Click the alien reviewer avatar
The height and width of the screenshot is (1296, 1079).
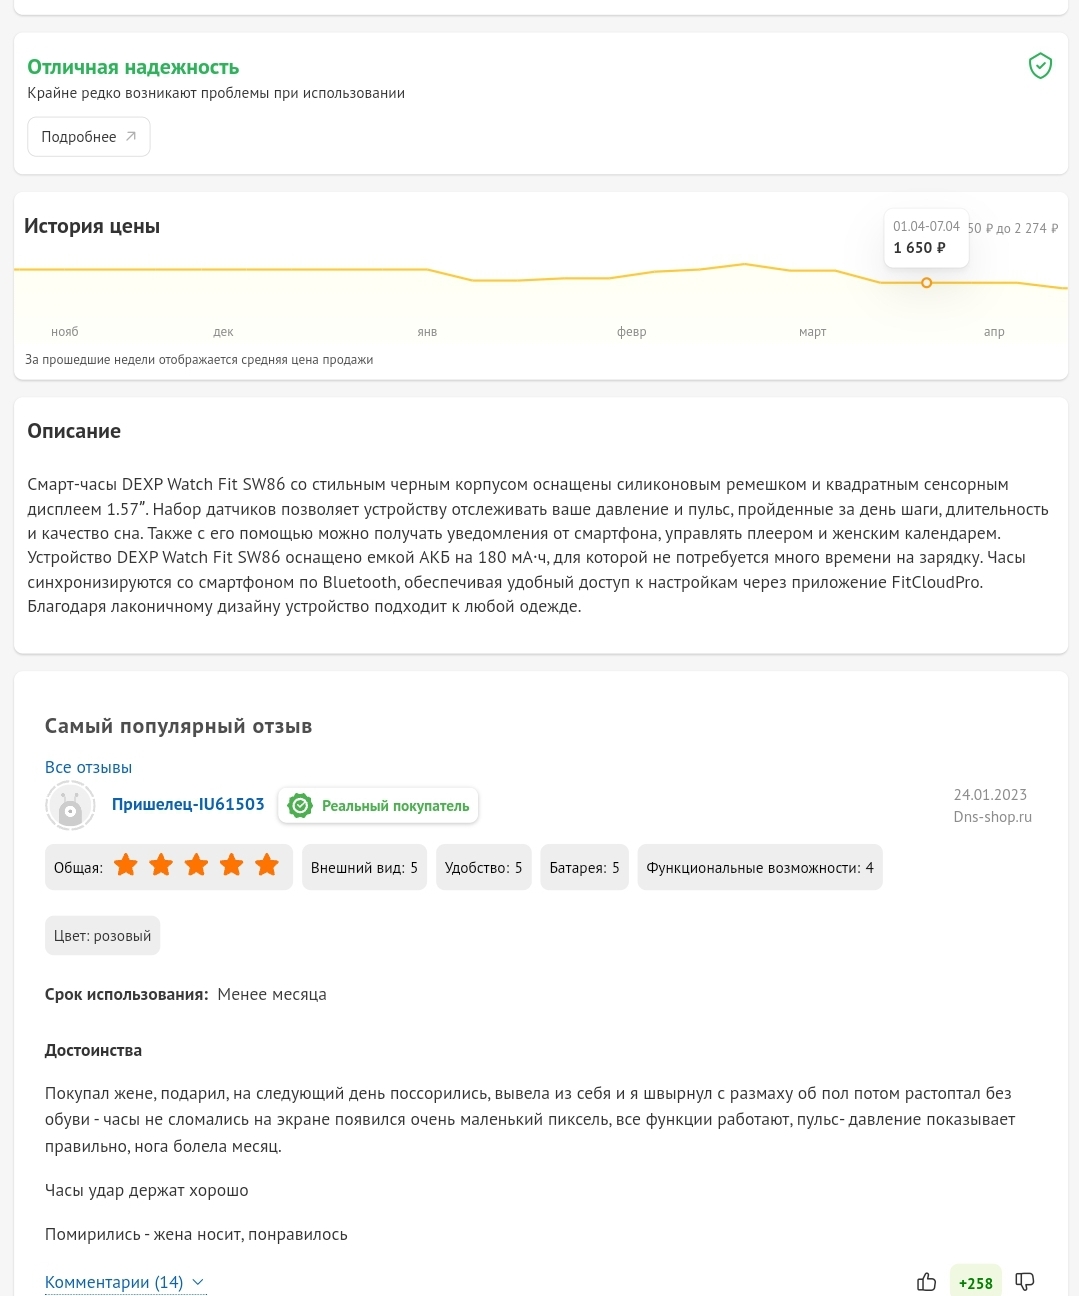click(70, 805)
